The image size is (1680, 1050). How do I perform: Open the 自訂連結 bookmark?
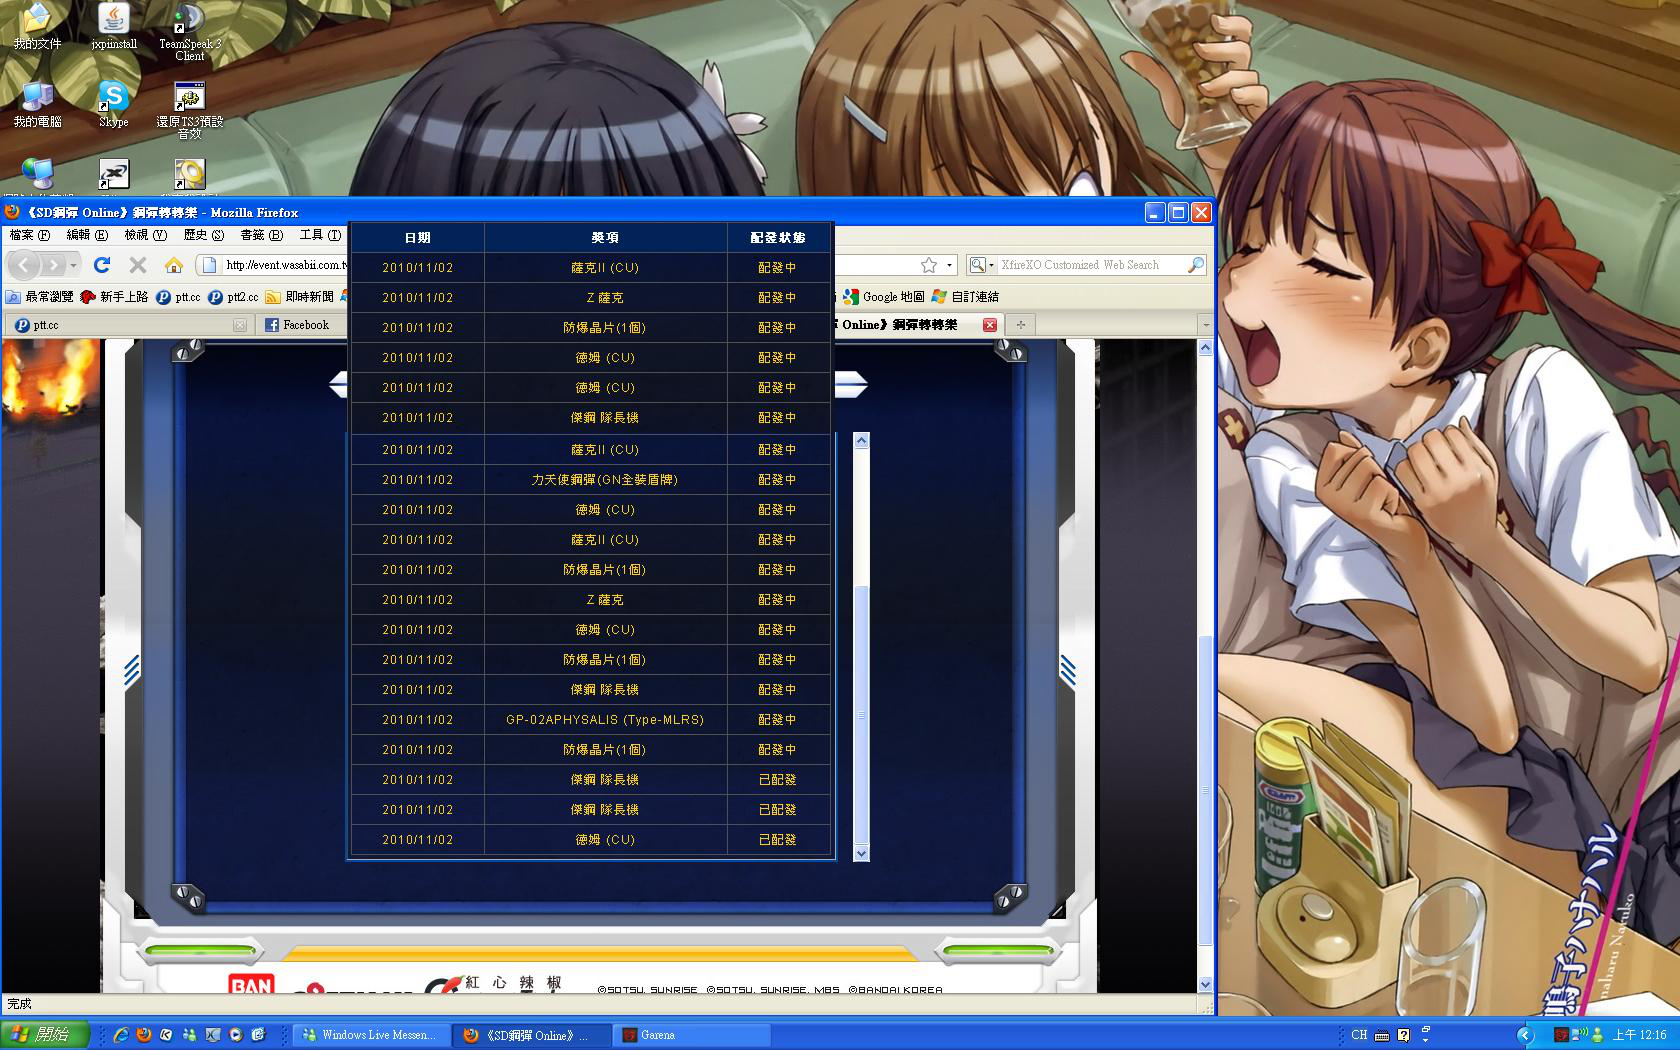(x=965, y=297)
